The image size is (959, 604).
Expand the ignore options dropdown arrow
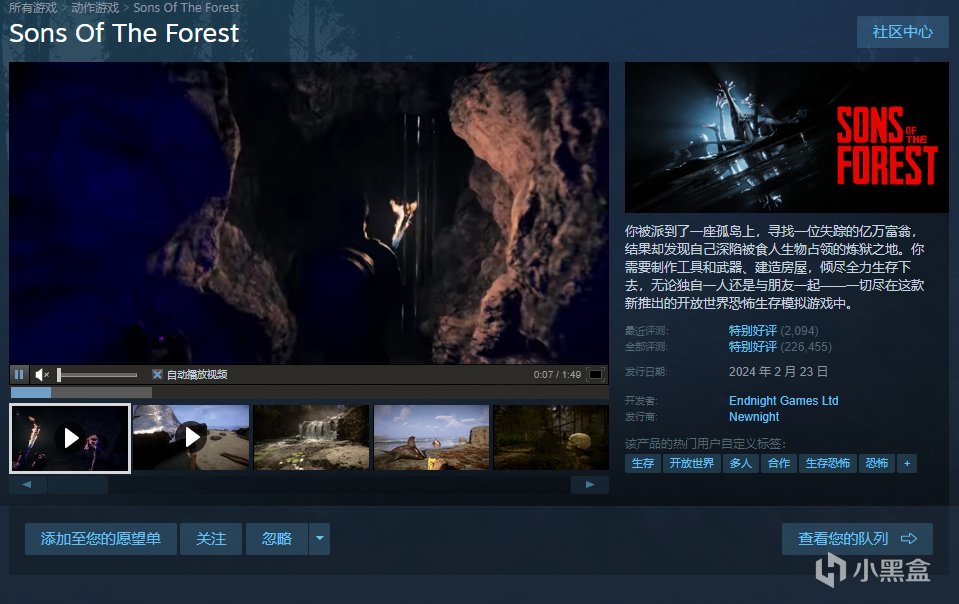point(319,539)
